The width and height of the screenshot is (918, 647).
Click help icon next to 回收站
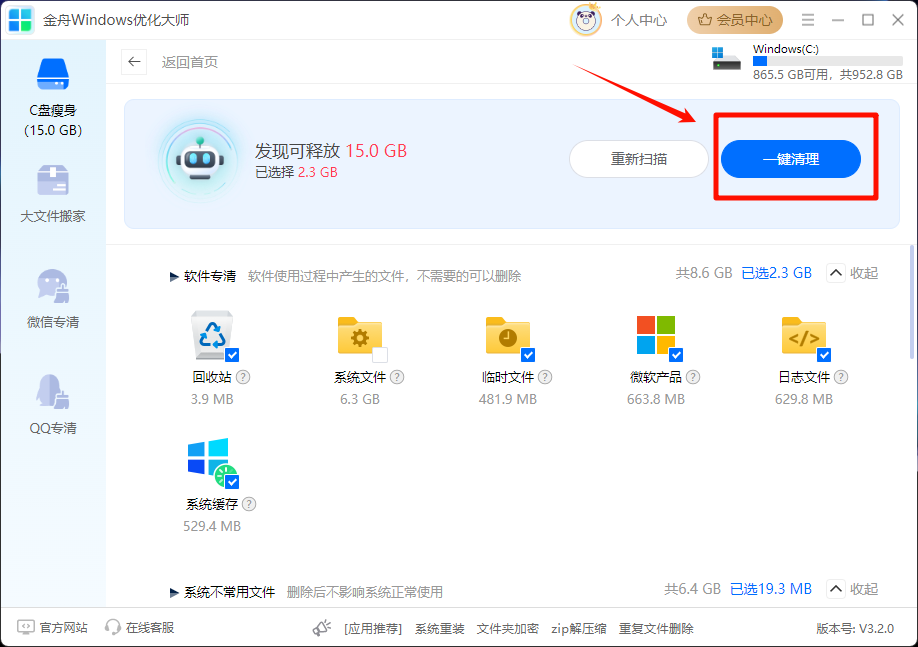click(x=243, y=377)
